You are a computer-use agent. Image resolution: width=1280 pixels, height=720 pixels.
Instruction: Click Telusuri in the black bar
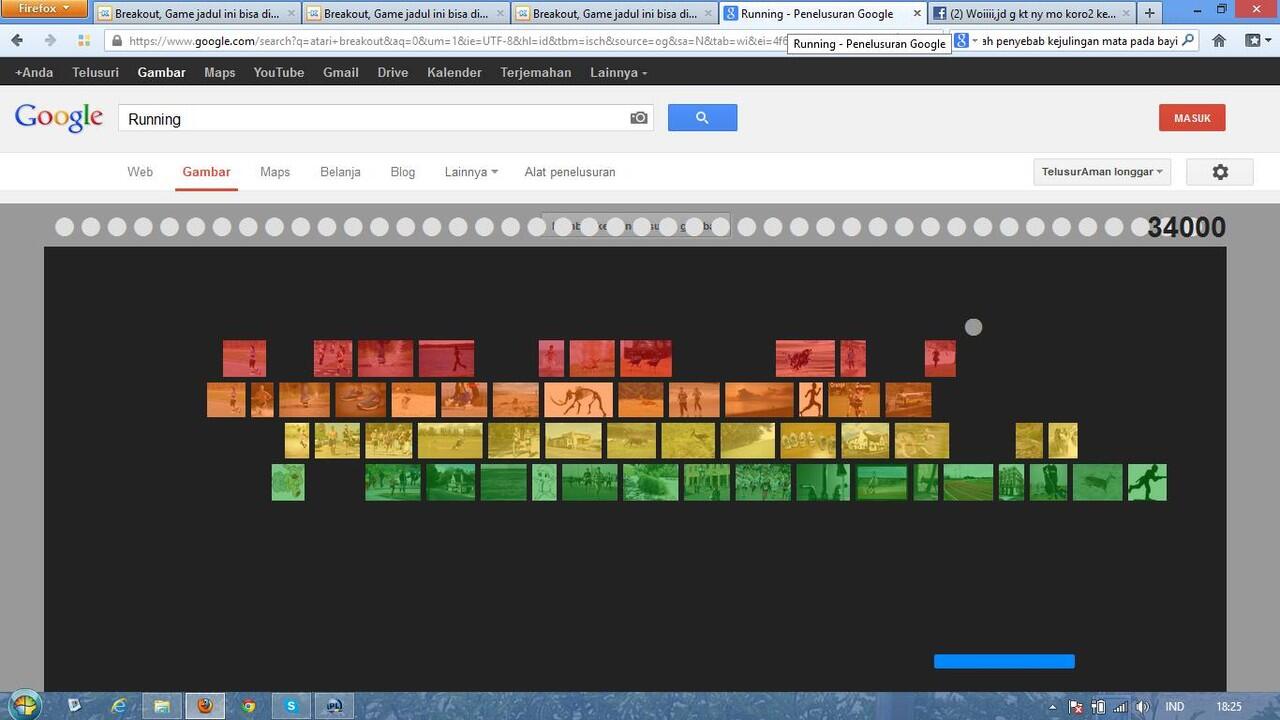pyautogui.click(x=96, y=73)
